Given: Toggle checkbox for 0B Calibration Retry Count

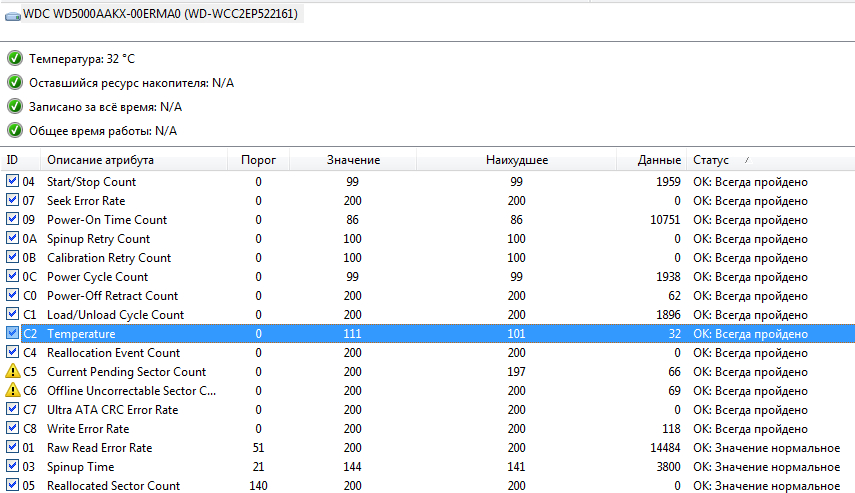Looking at the screenshot, I should [x=12, y=257].
